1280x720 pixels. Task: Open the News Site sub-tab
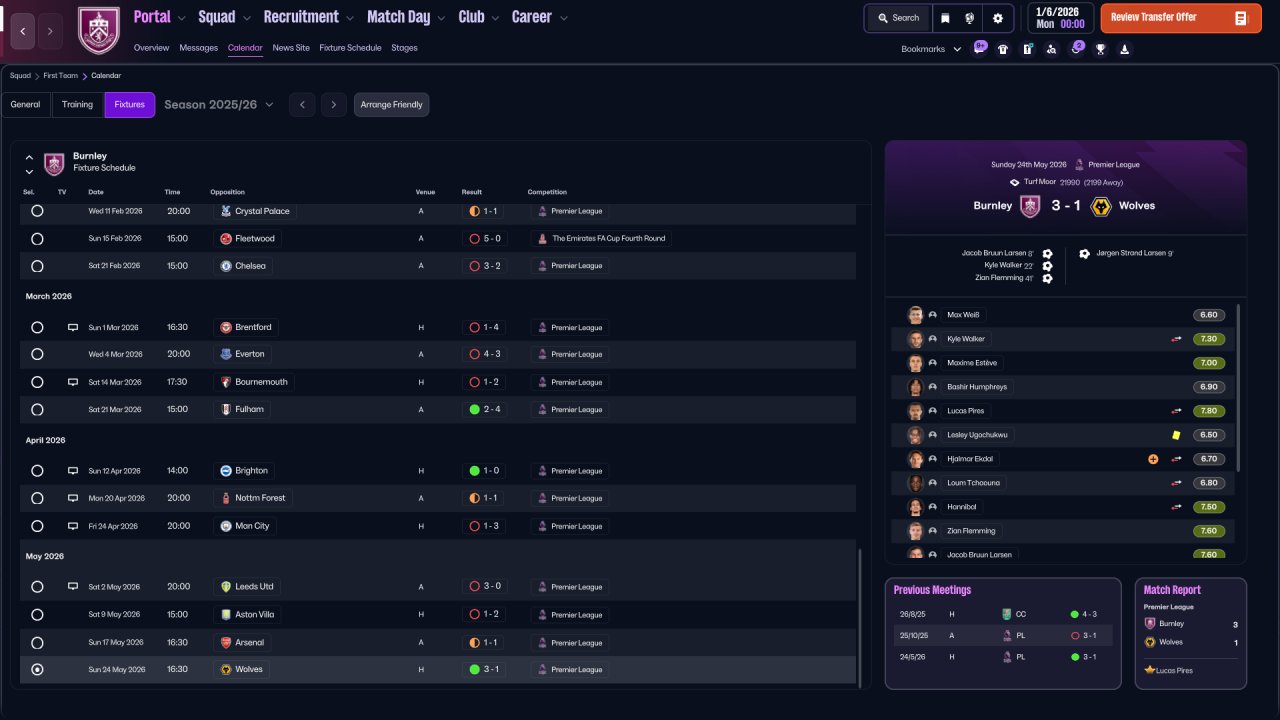tap(291, 48)
